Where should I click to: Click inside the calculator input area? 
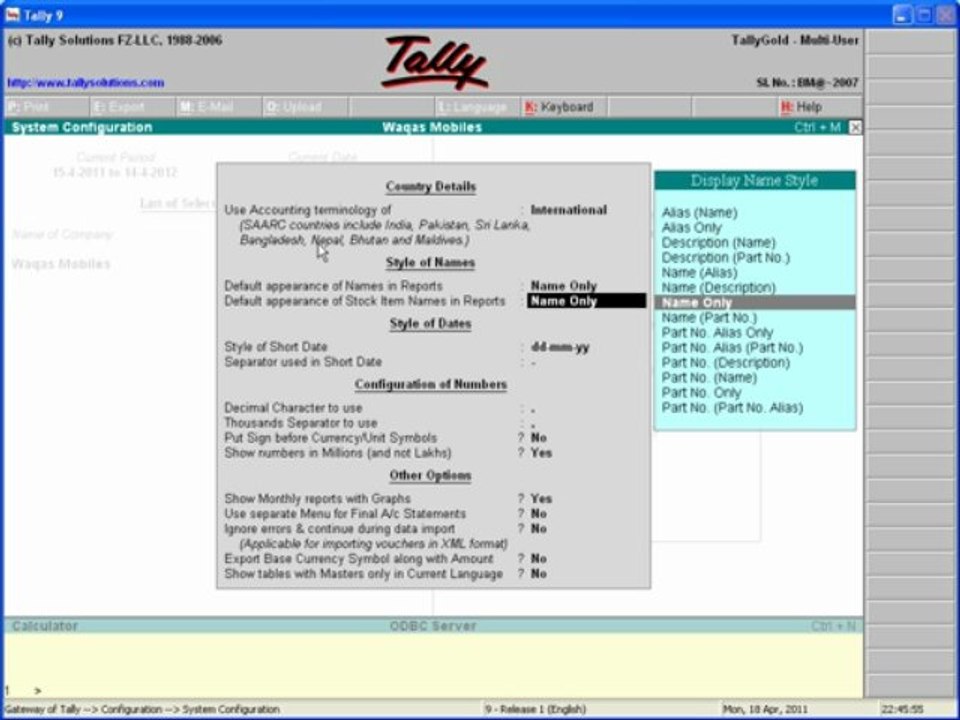coord(433,664)
